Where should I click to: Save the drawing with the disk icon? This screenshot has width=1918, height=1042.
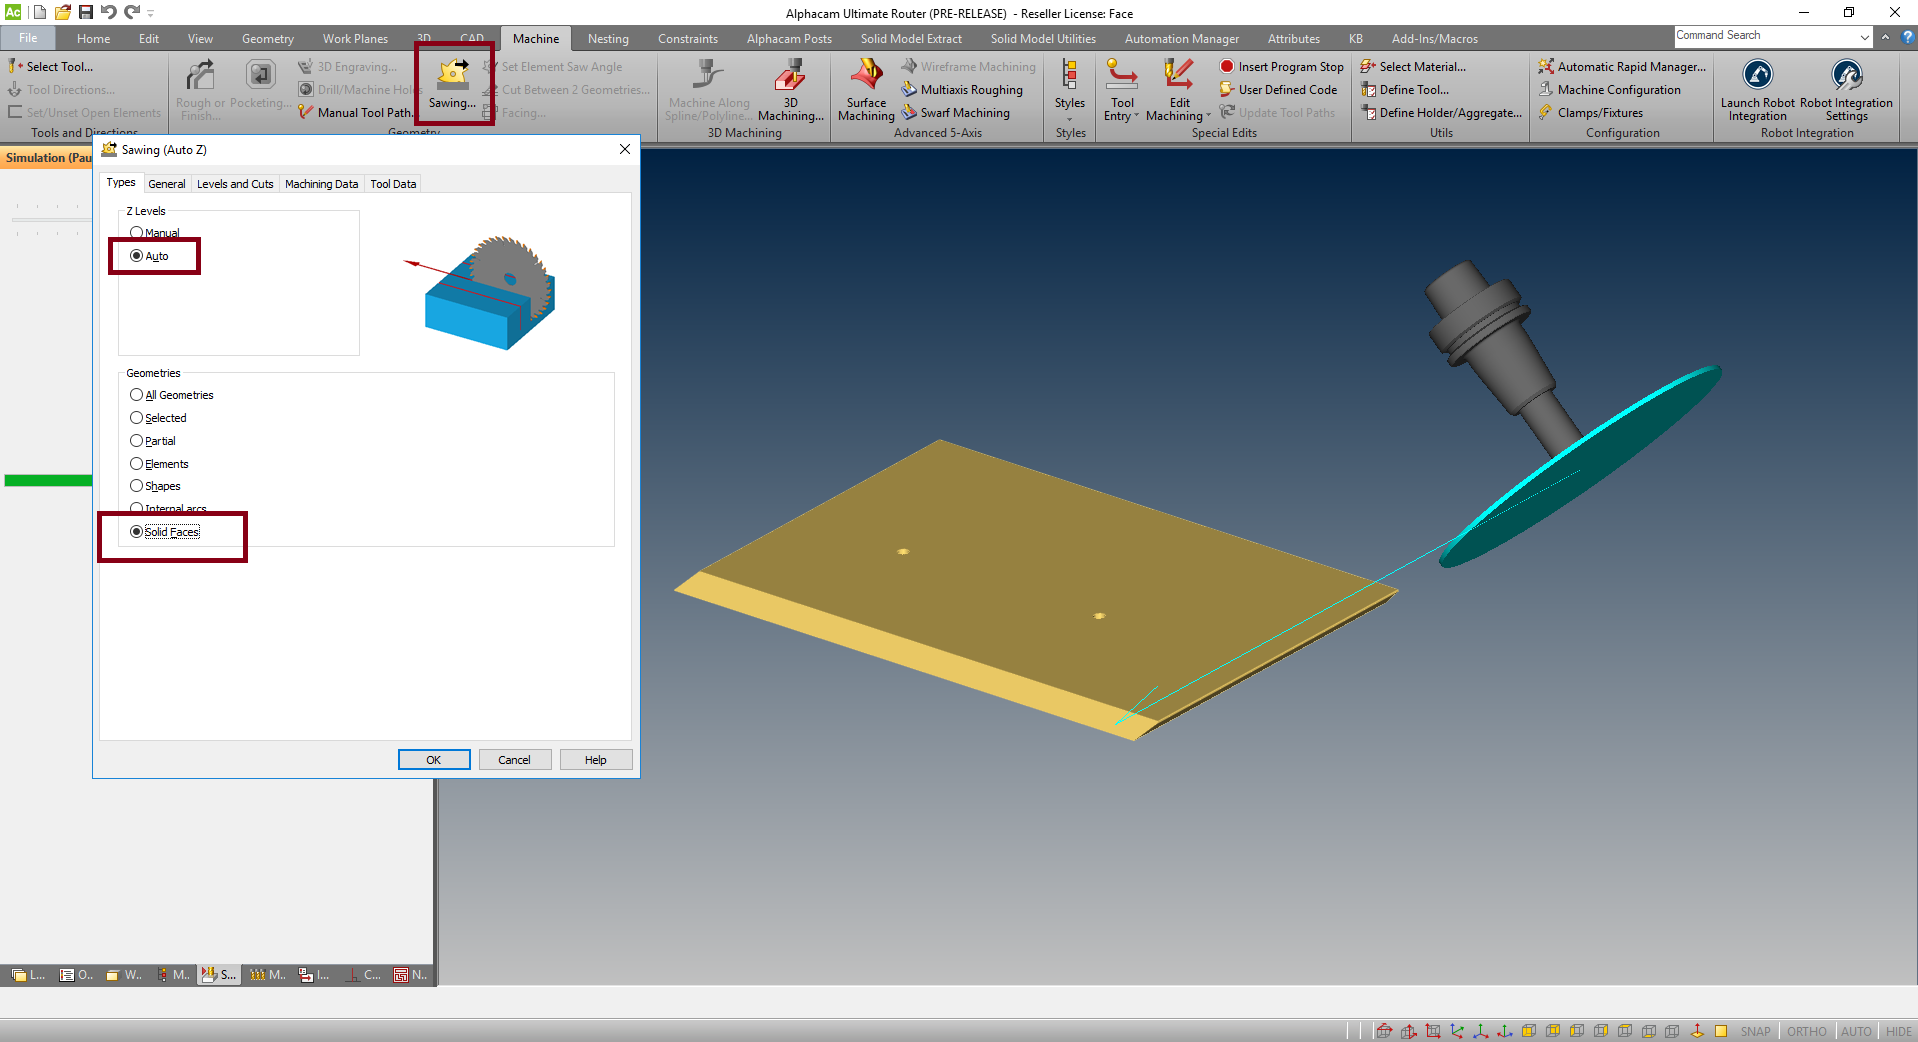tap(85, 12)
